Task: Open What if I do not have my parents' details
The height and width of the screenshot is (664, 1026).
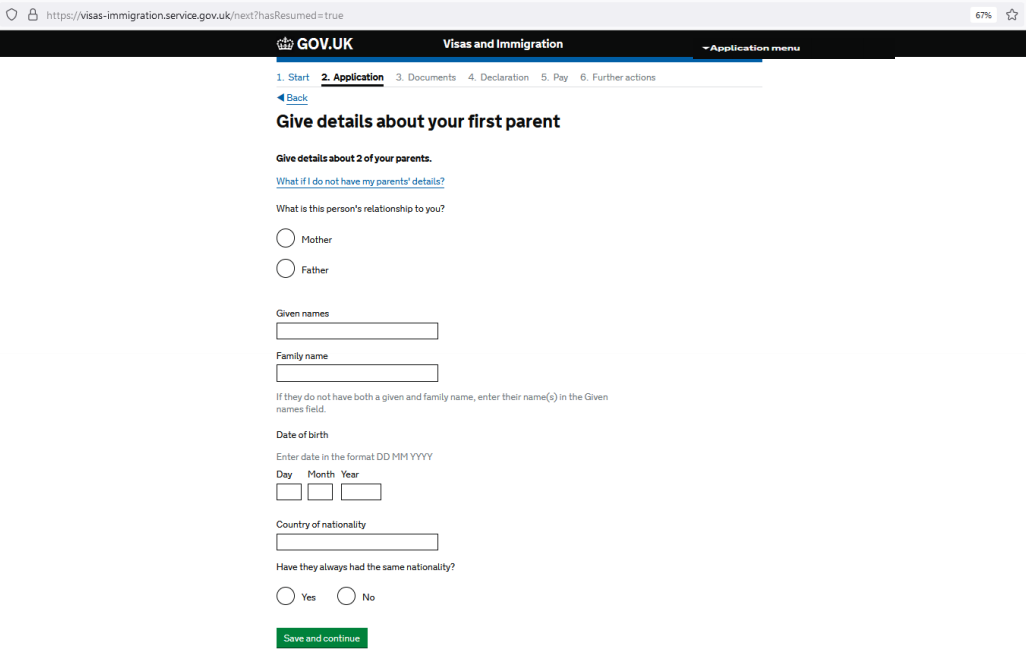Action: click(x=360, y=181)
